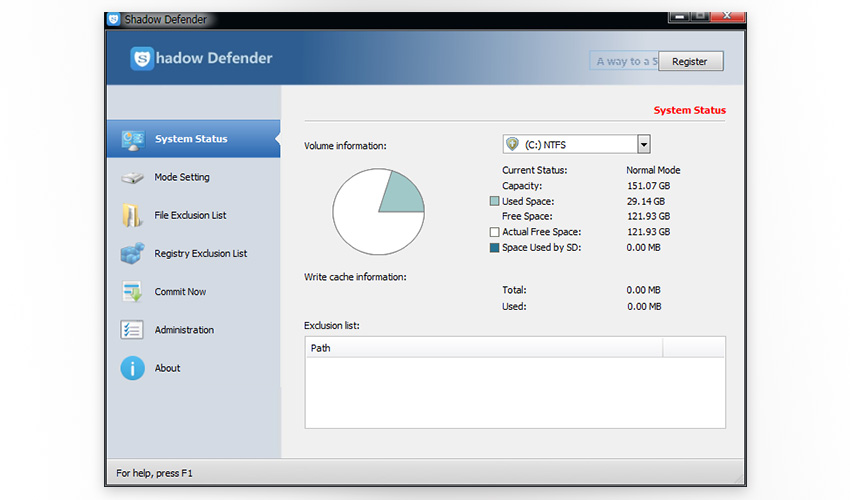Click the Capacity label

(522, 186)
